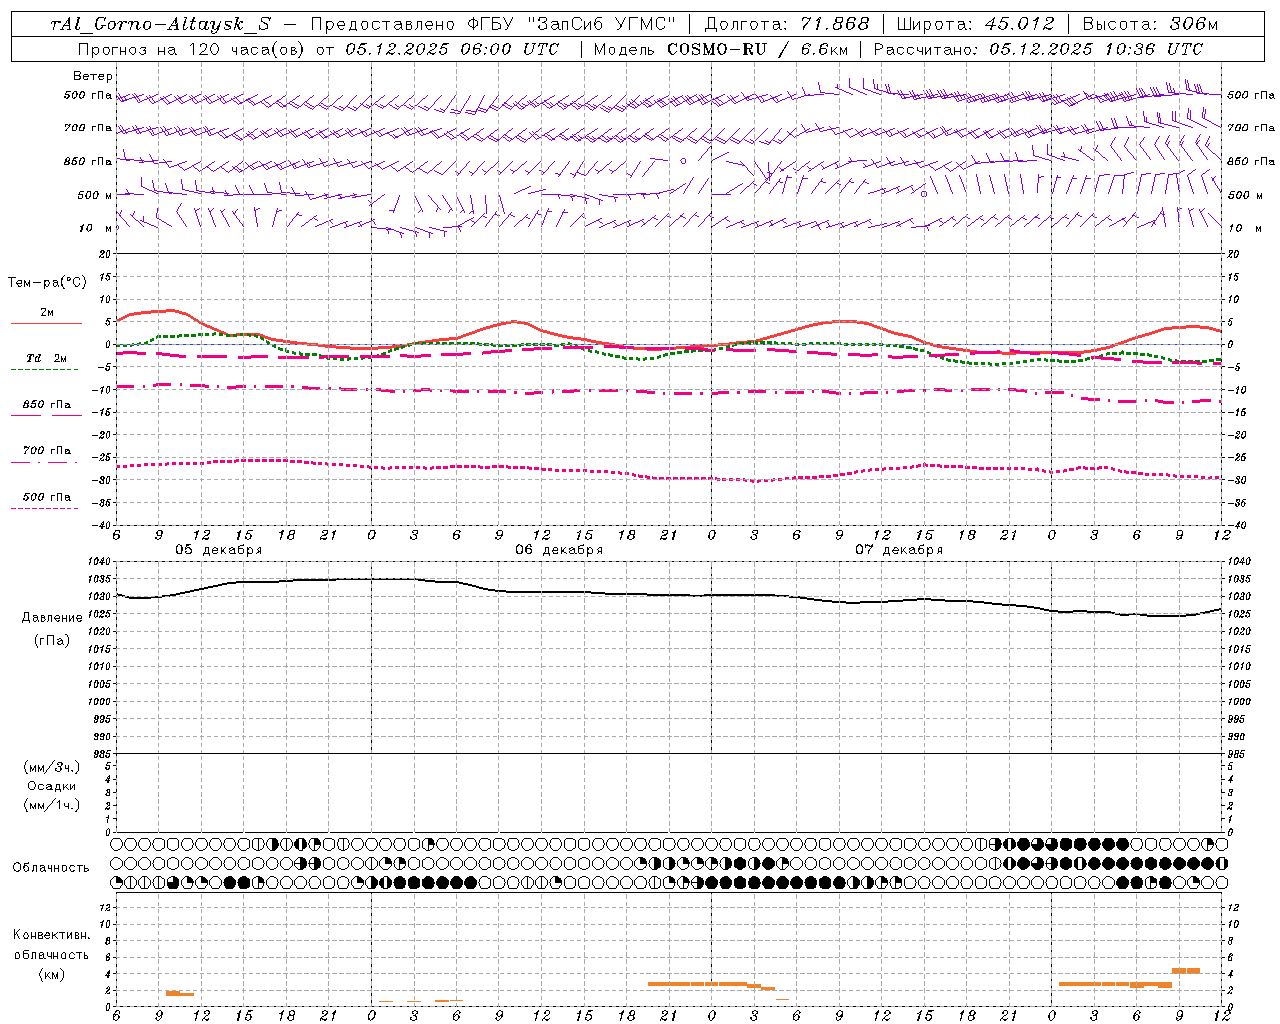Click the "Тем-ра(°C)" temperature panel label

[47, 283]
